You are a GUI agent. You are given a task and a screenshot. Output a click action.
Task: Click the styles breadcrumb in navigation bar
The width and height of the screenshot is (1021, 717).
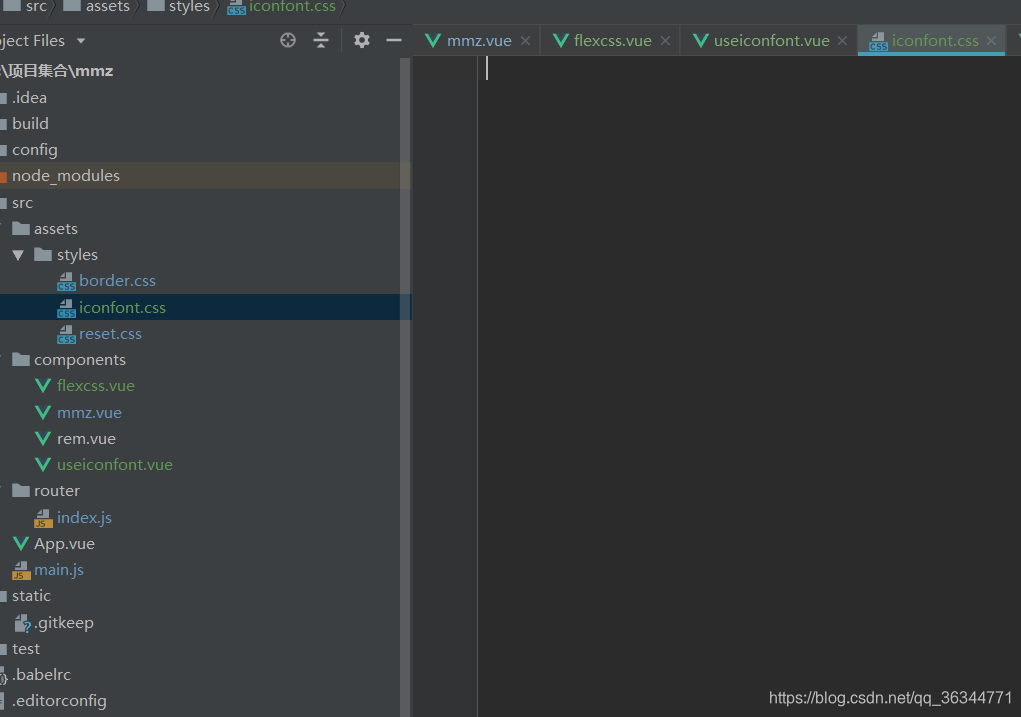[x=189, y=7]
